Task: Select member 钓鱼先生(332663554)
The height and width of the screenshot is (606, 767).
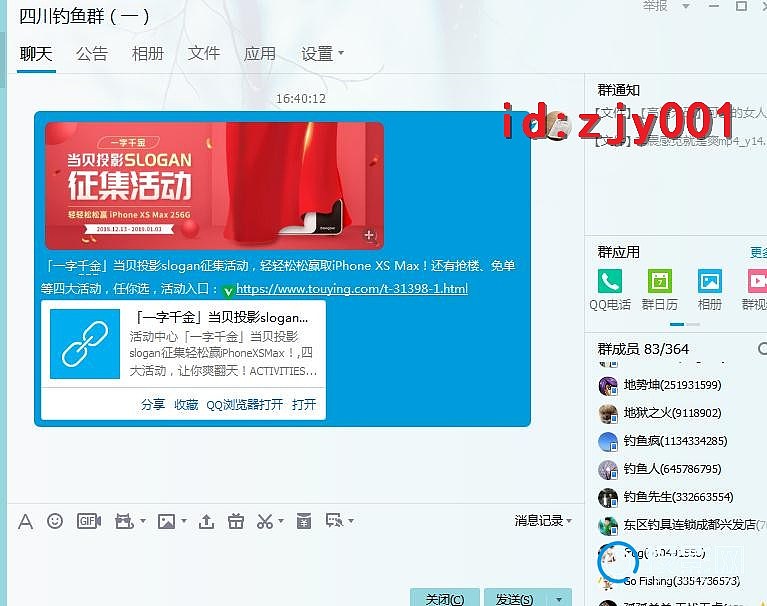Action: click(678, 497)
